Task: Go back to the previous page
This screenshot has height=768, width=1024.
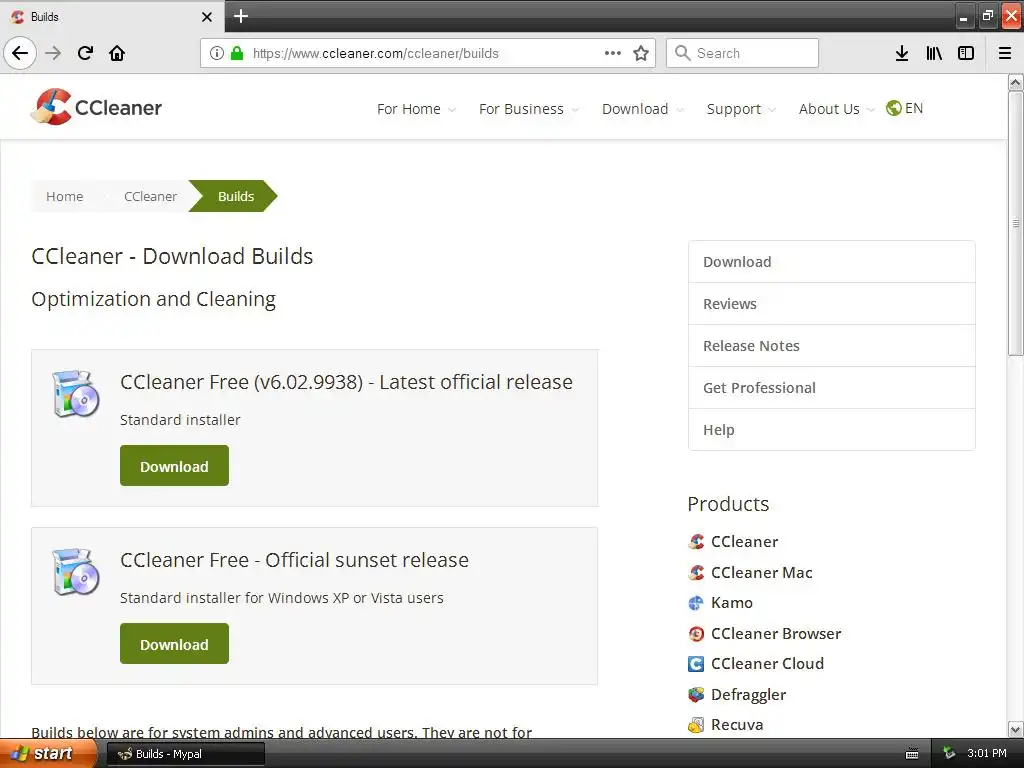Action: [x=20, y=53]
